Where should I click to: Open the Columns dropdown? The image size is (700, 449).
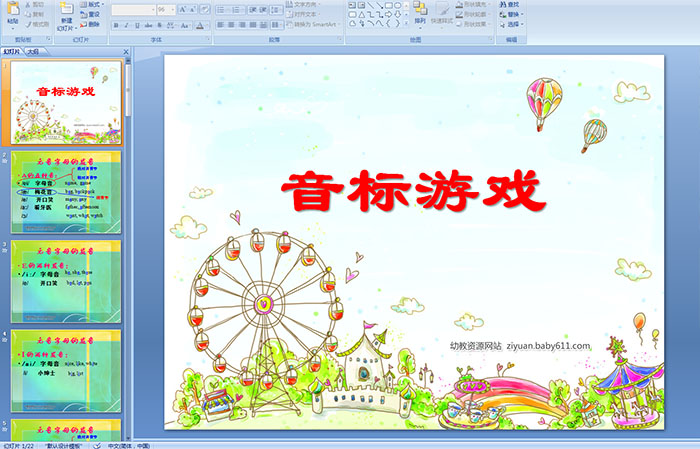click(x=276, y=25)
